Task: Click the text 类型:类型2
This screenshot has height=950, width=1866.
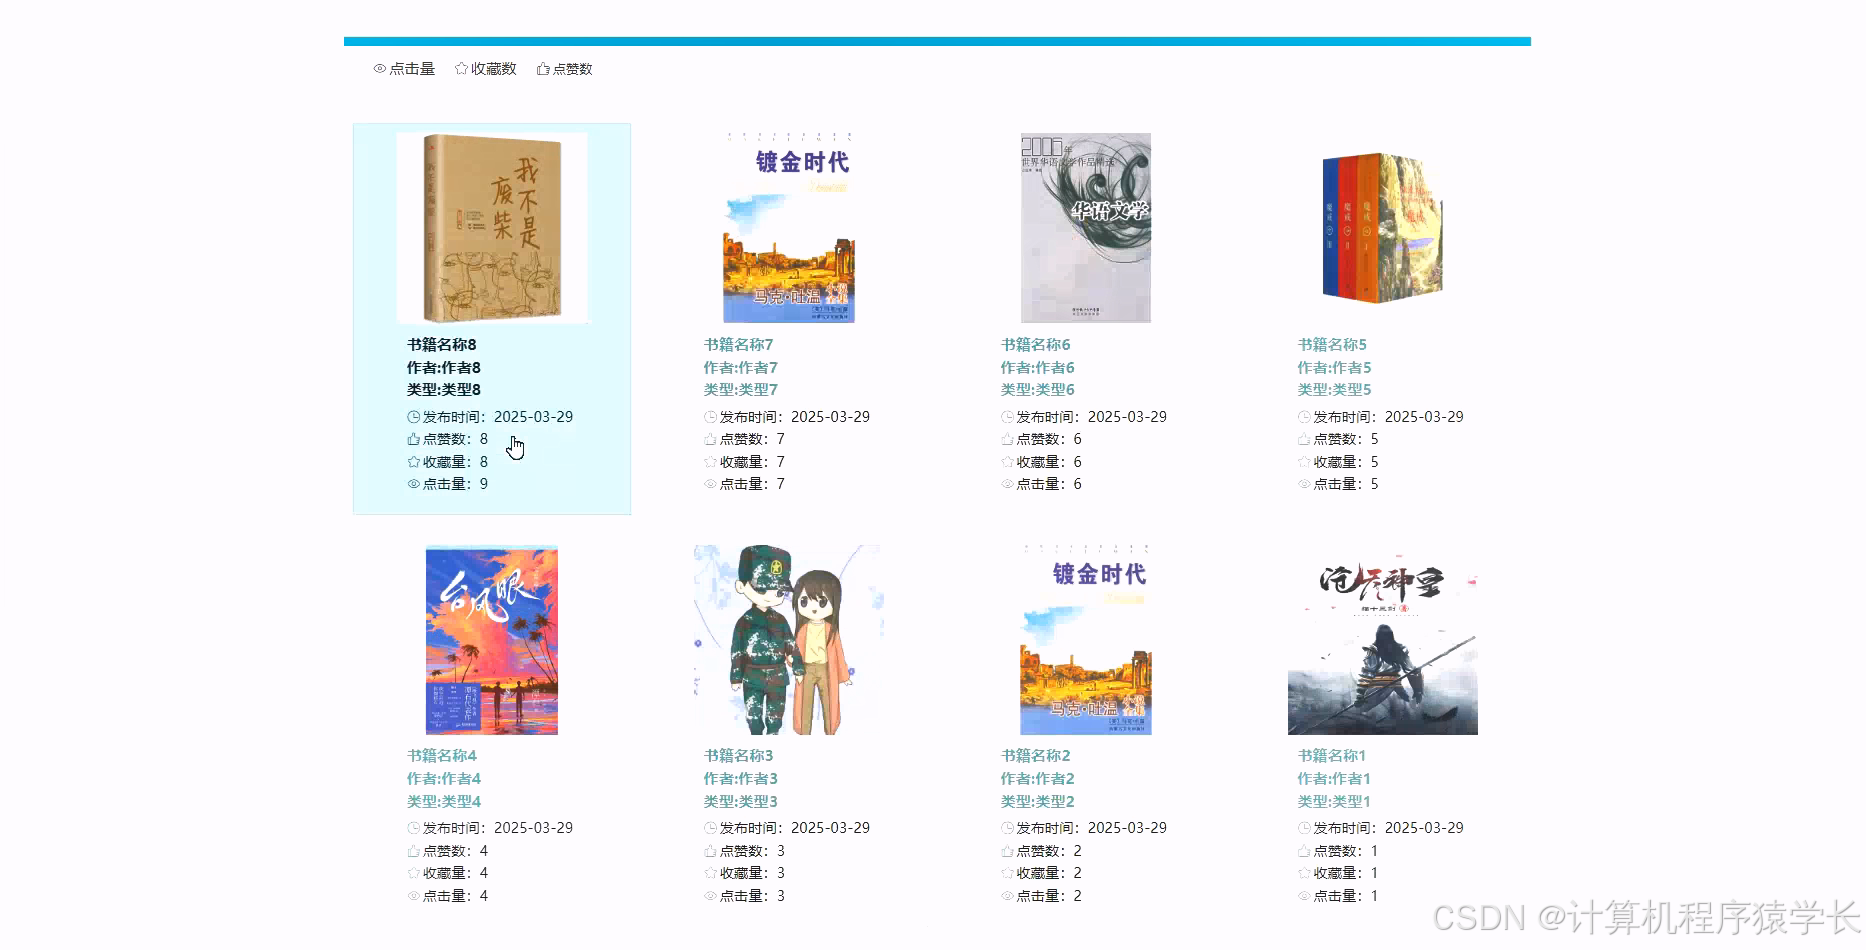Action: [x=1038, y=801]
